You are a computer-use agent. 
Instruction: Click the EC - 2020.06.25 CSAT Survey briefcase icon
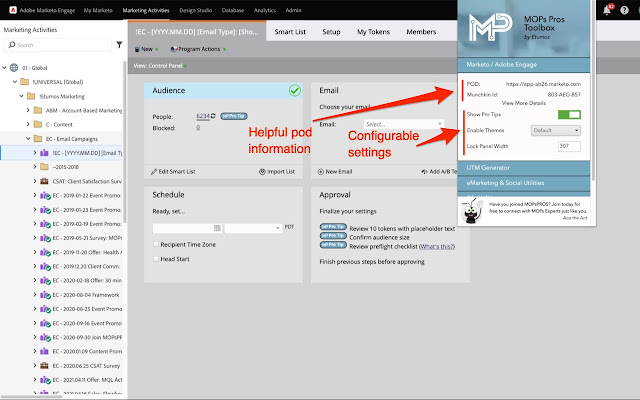(x=44, y=365)
